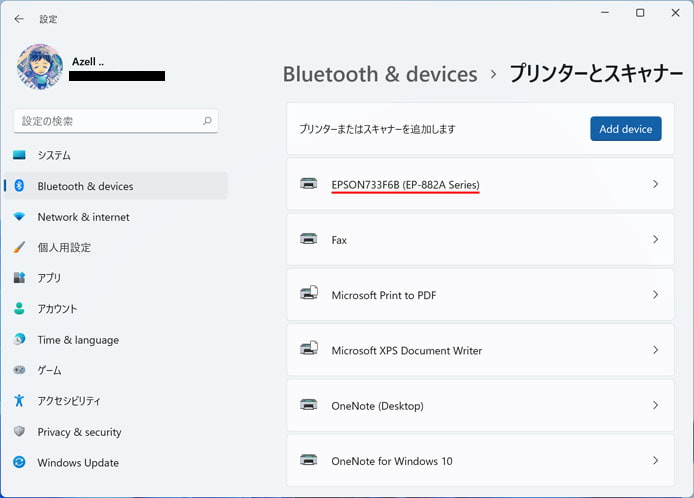The height and width of the screenshot is (498, 694).
Task: Click the search magnifier icon
Action: click(x=207, y=121)
